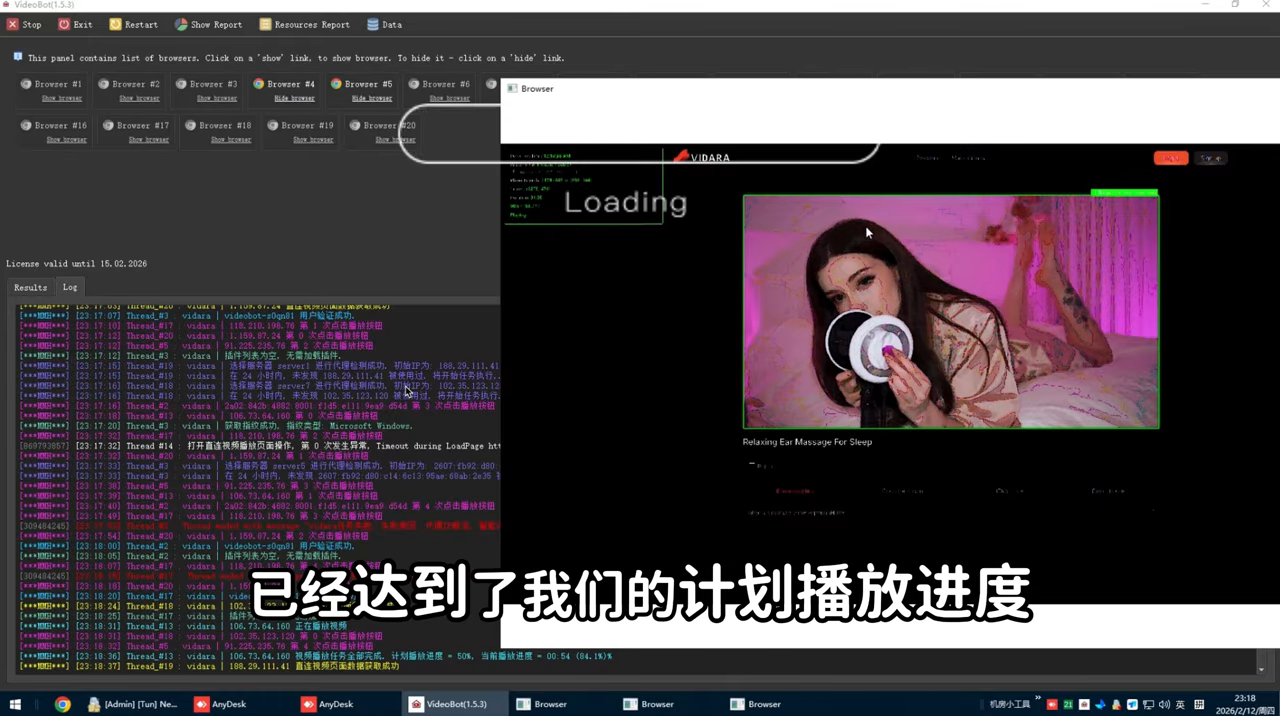Viewport: 1280px width, 716px height.
Task: Open Show Report from the toolbar
Action: 208,25
